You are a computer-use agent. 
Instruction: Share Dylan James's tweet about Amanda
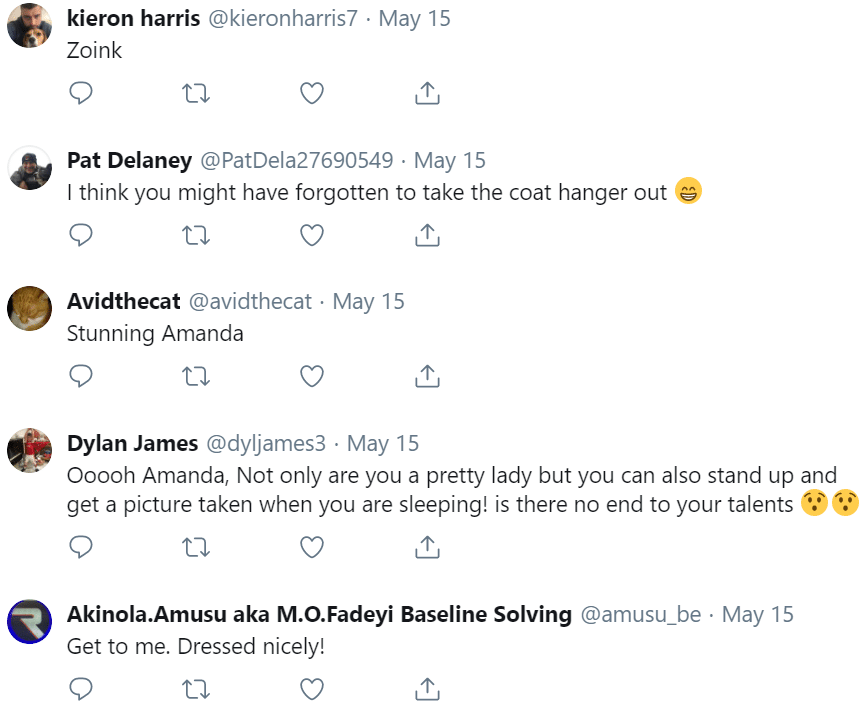(x=427, y=547)
